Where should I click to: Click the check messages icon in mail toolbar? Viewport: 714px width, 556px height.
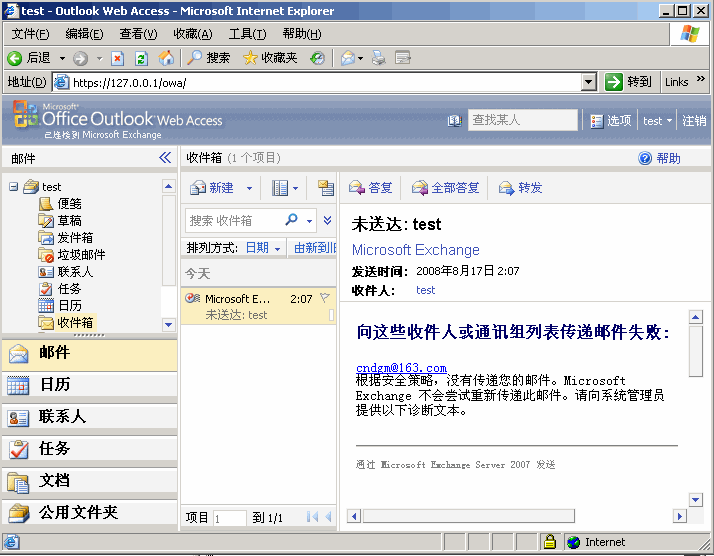325,188
